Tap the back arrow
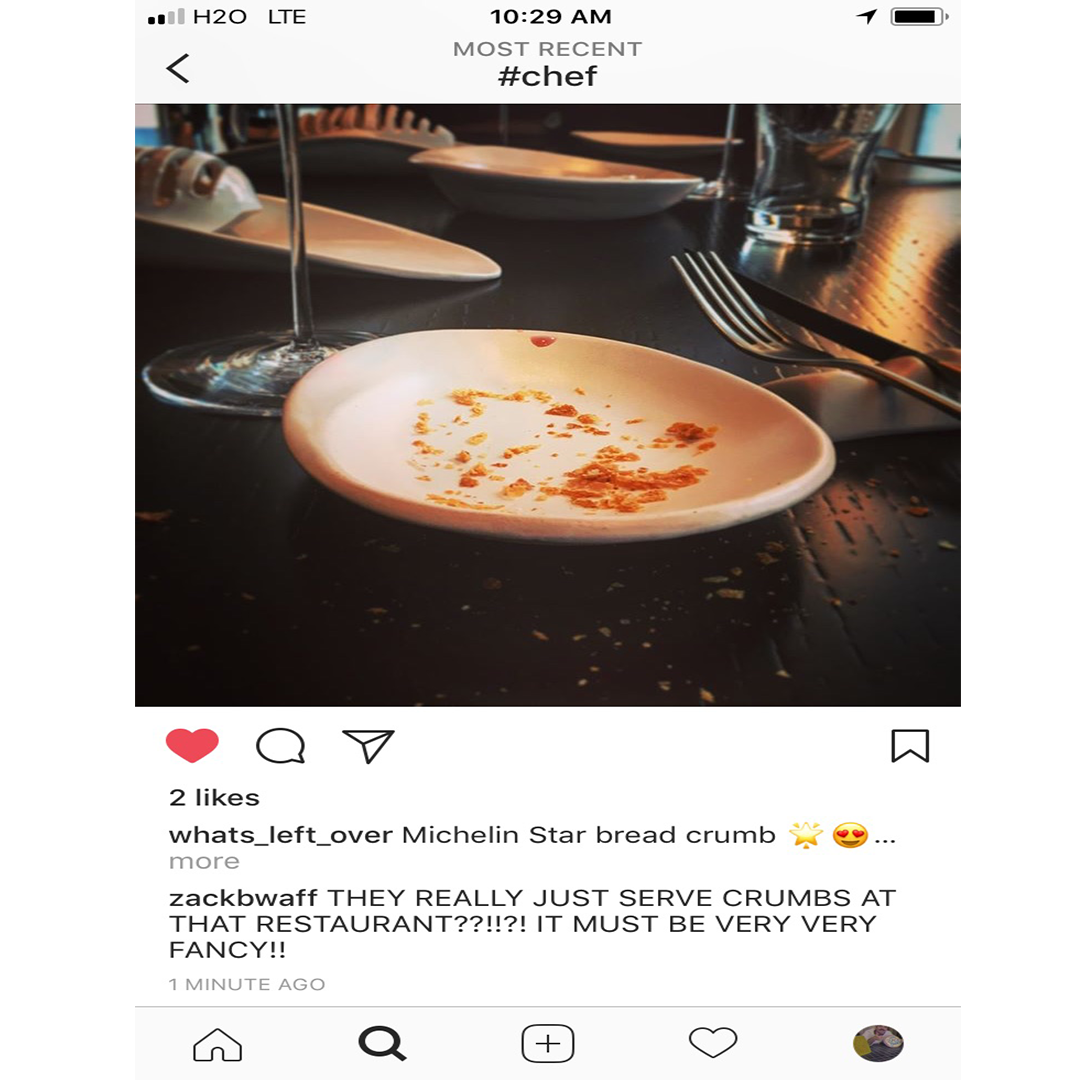The height and width of the screenshot is (1080, 1080). point(178,68)
